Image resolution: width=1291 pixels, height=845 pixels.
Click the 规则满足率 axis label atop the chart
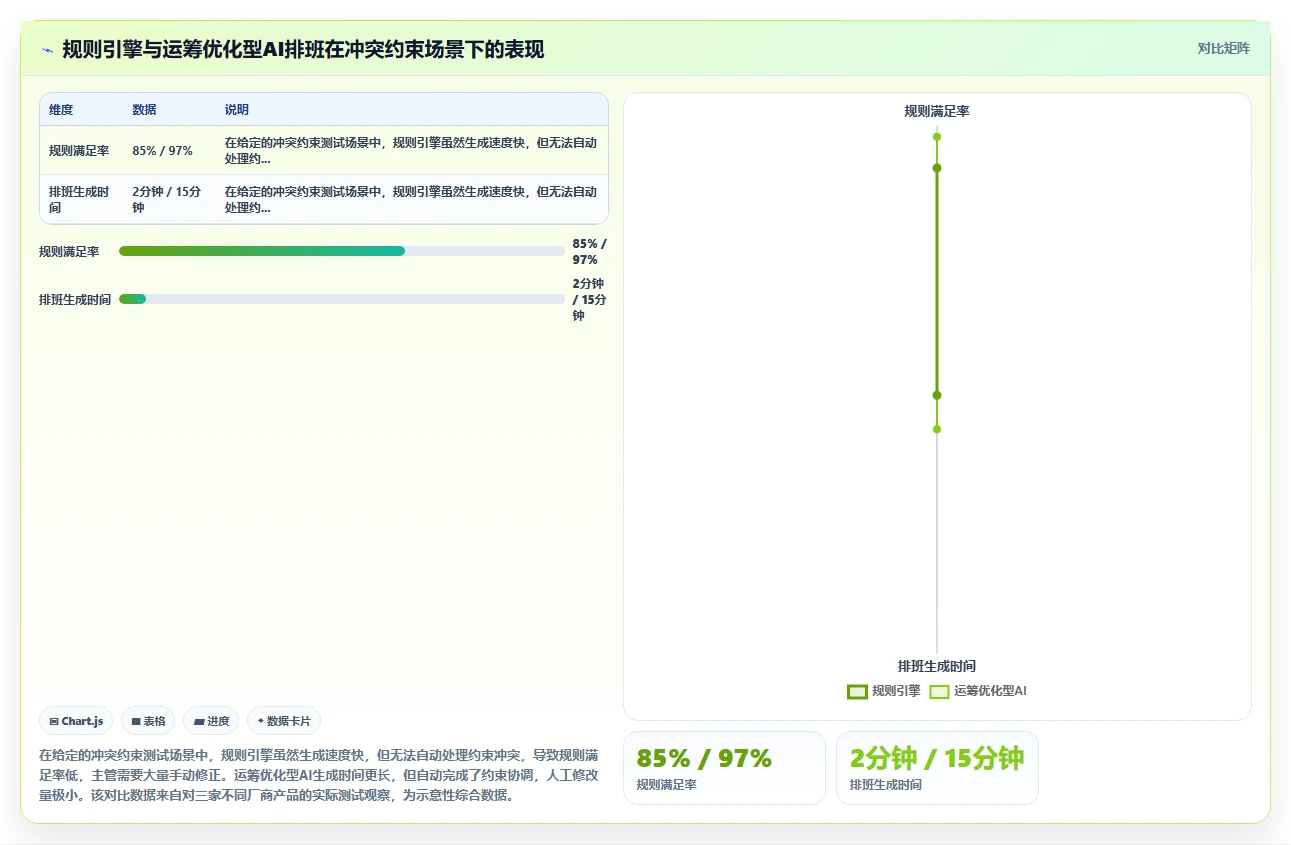937,111
